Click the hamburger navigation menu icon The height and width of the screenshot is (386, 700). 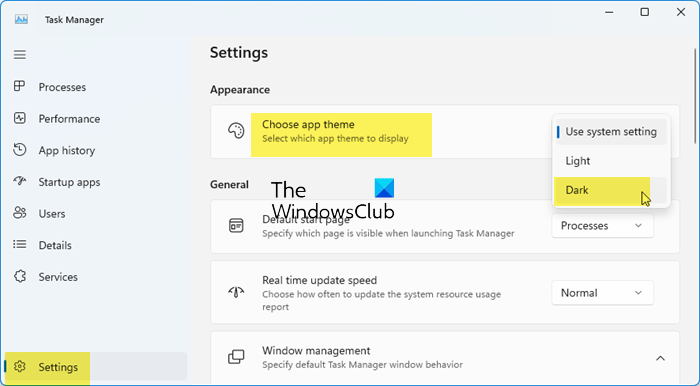pos(20,54)
